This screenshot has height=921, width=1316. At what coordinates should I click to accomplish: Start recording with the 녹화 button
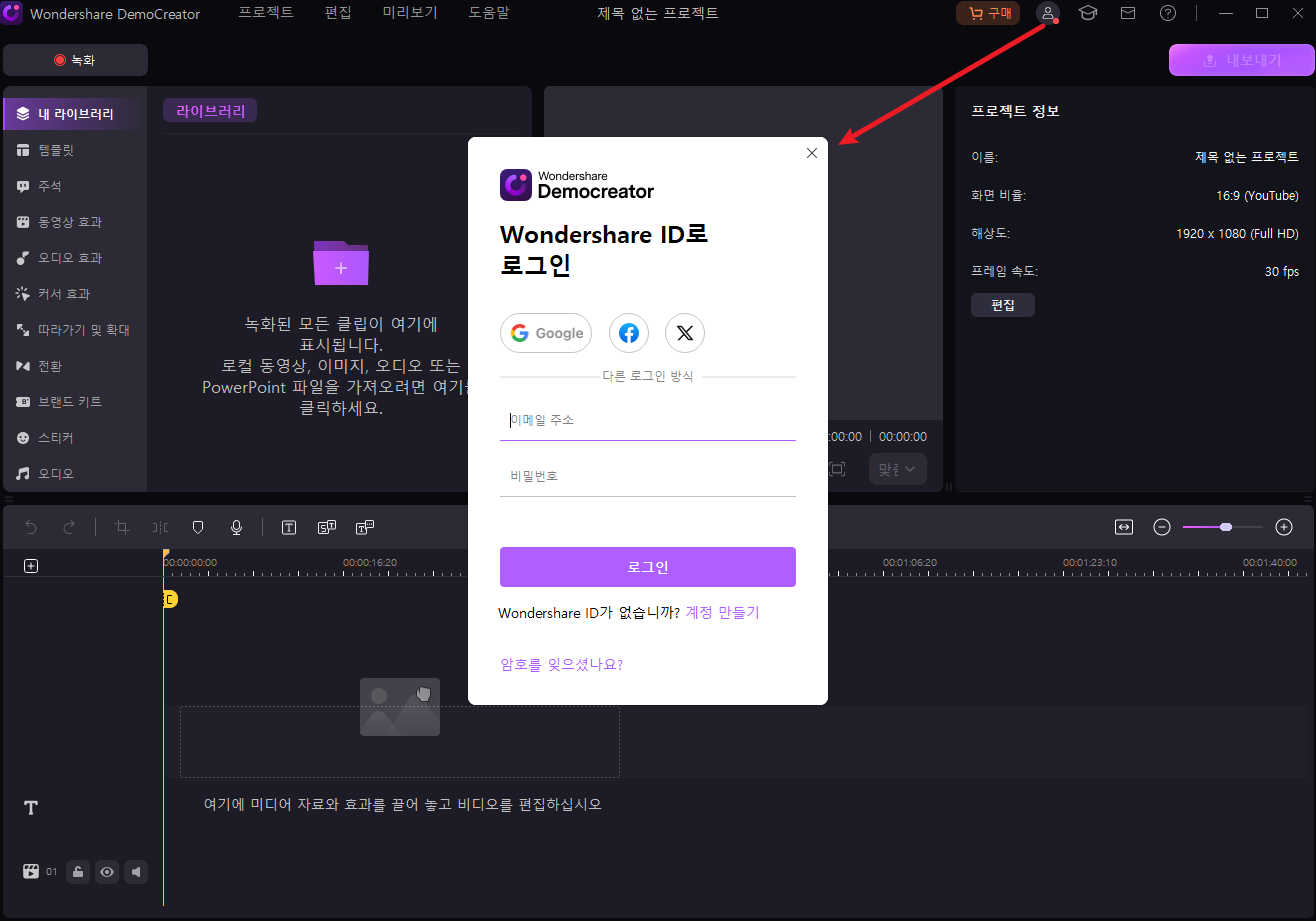tap(75, 60)
